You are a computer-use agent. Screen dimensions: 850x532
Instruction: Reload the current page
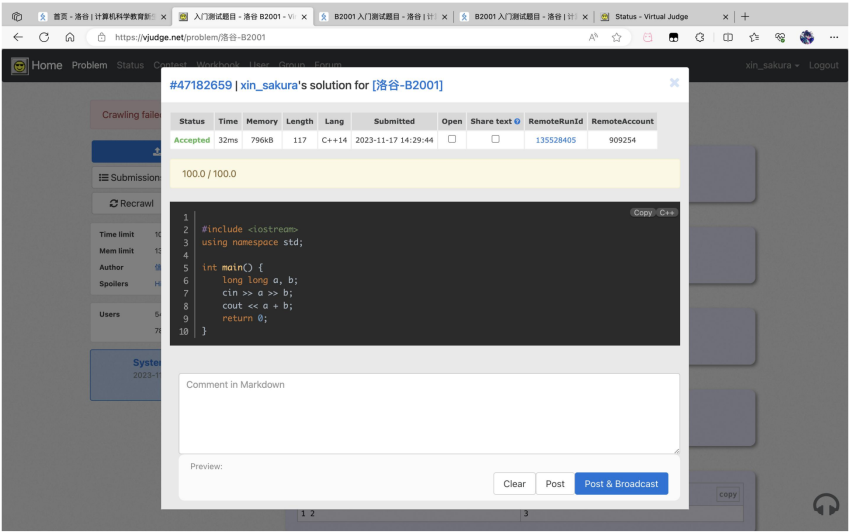[x=44, y=37]
